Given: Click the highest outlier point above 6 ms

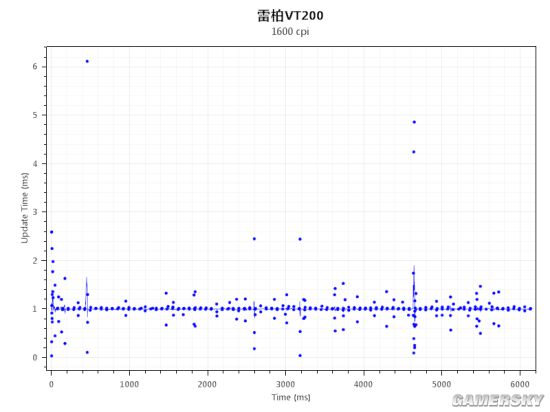Looking at the screenshot, I should (x=87, y=61).
